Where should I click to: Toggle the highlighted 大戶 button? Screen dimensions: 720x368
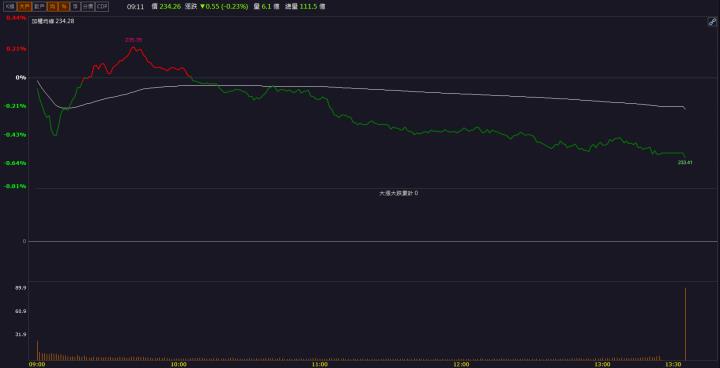pyautogui.click(x=24, y=6)
